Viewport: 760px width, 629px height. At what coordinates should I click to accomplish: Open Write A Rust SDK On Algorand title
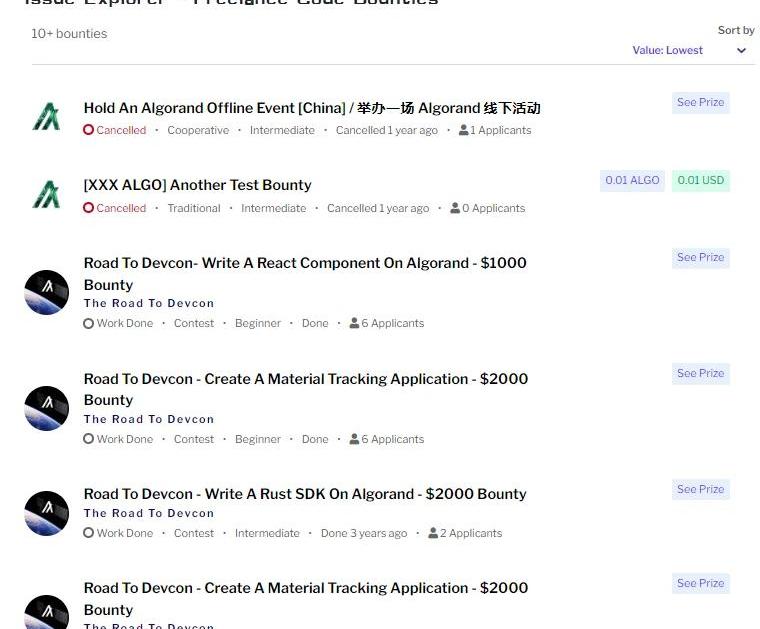tap(305, 494)
